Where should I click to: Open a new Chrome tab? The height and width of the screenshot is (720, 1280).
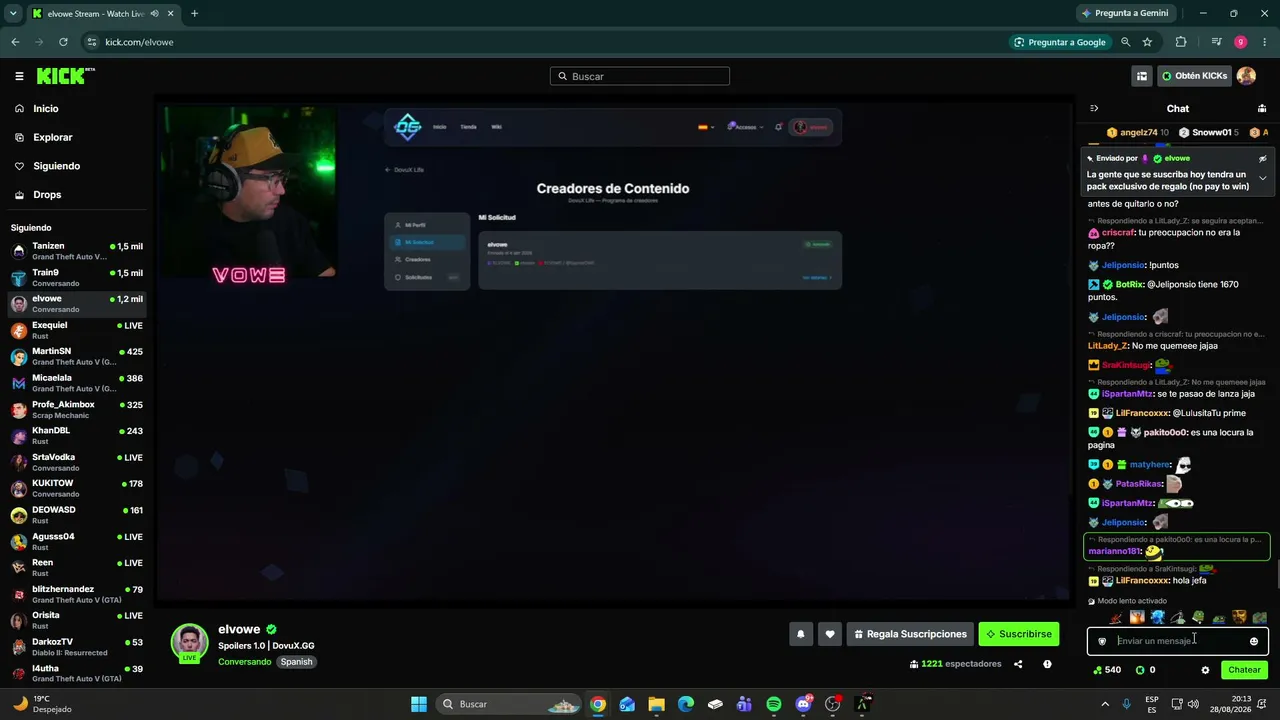coord(194,13)
